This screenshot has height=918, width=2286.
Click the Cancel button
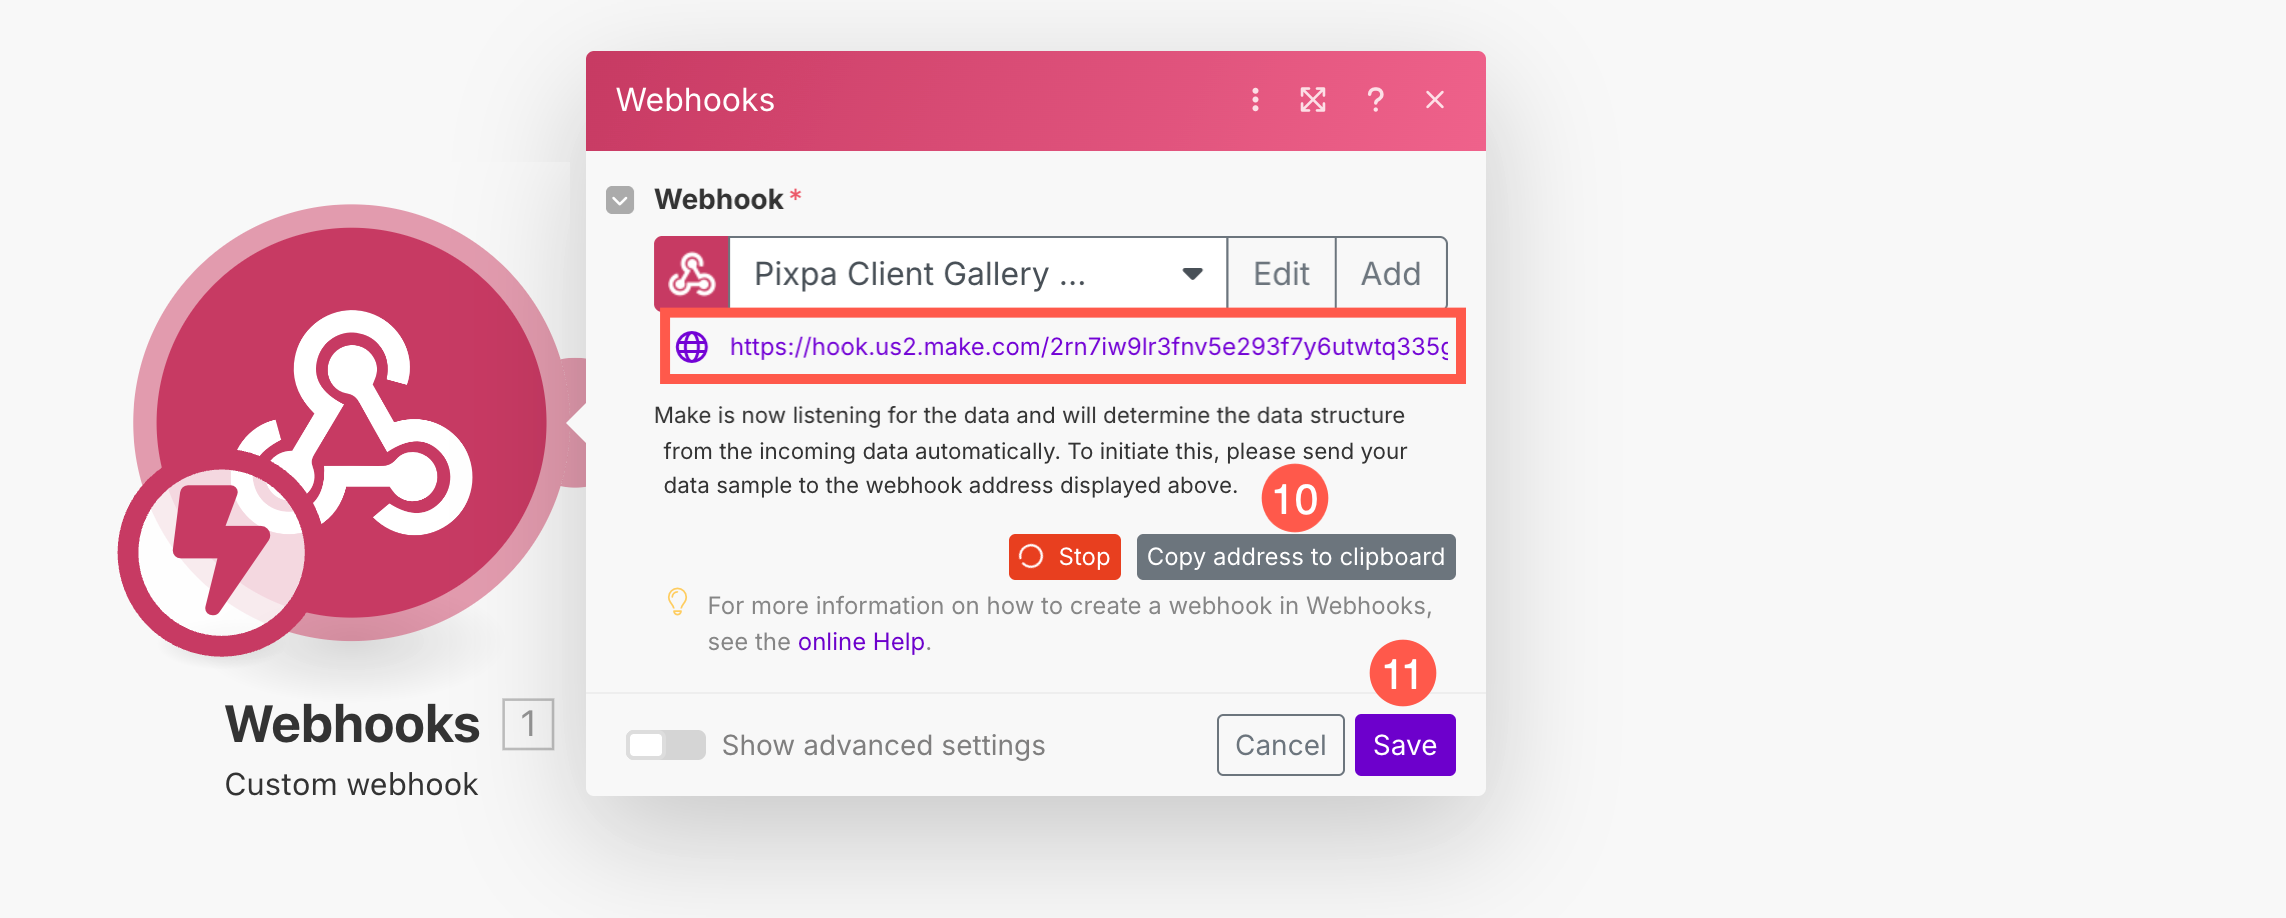1280,745
